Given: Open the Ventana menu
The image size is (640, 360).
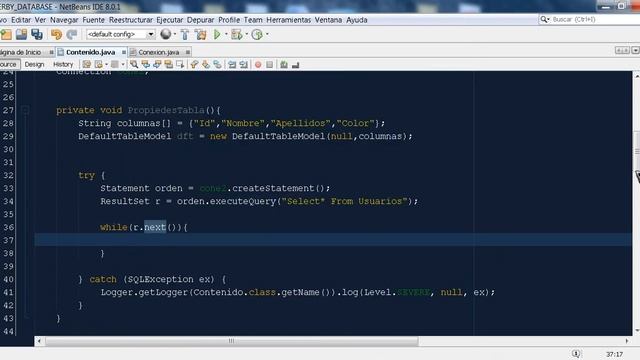Looking at the screenshot, I should [x=328, y=20].
